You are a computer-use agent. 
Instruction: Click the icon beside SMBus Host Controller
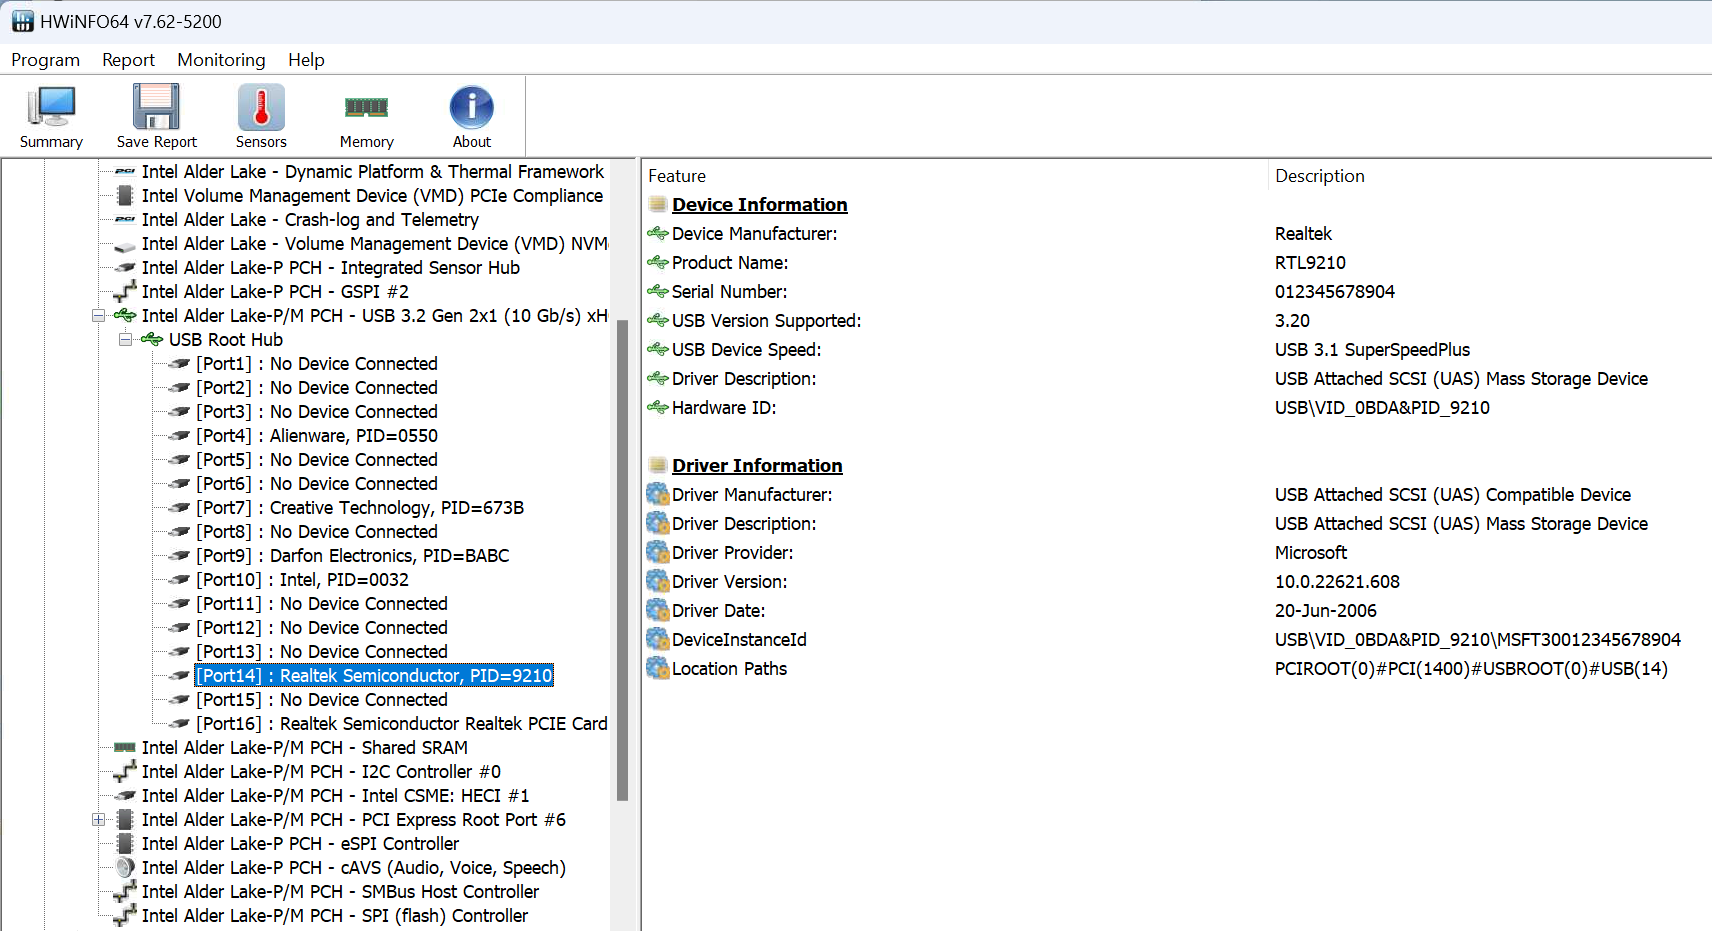click(x=125, y=892)
